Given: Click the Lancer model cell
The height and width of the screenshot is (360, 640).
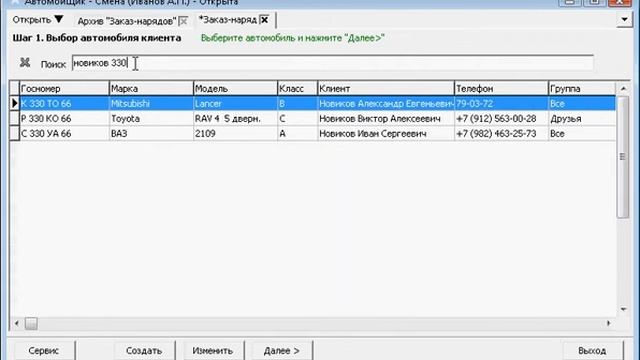Looking at the screenshot, I should coord(235,104).
